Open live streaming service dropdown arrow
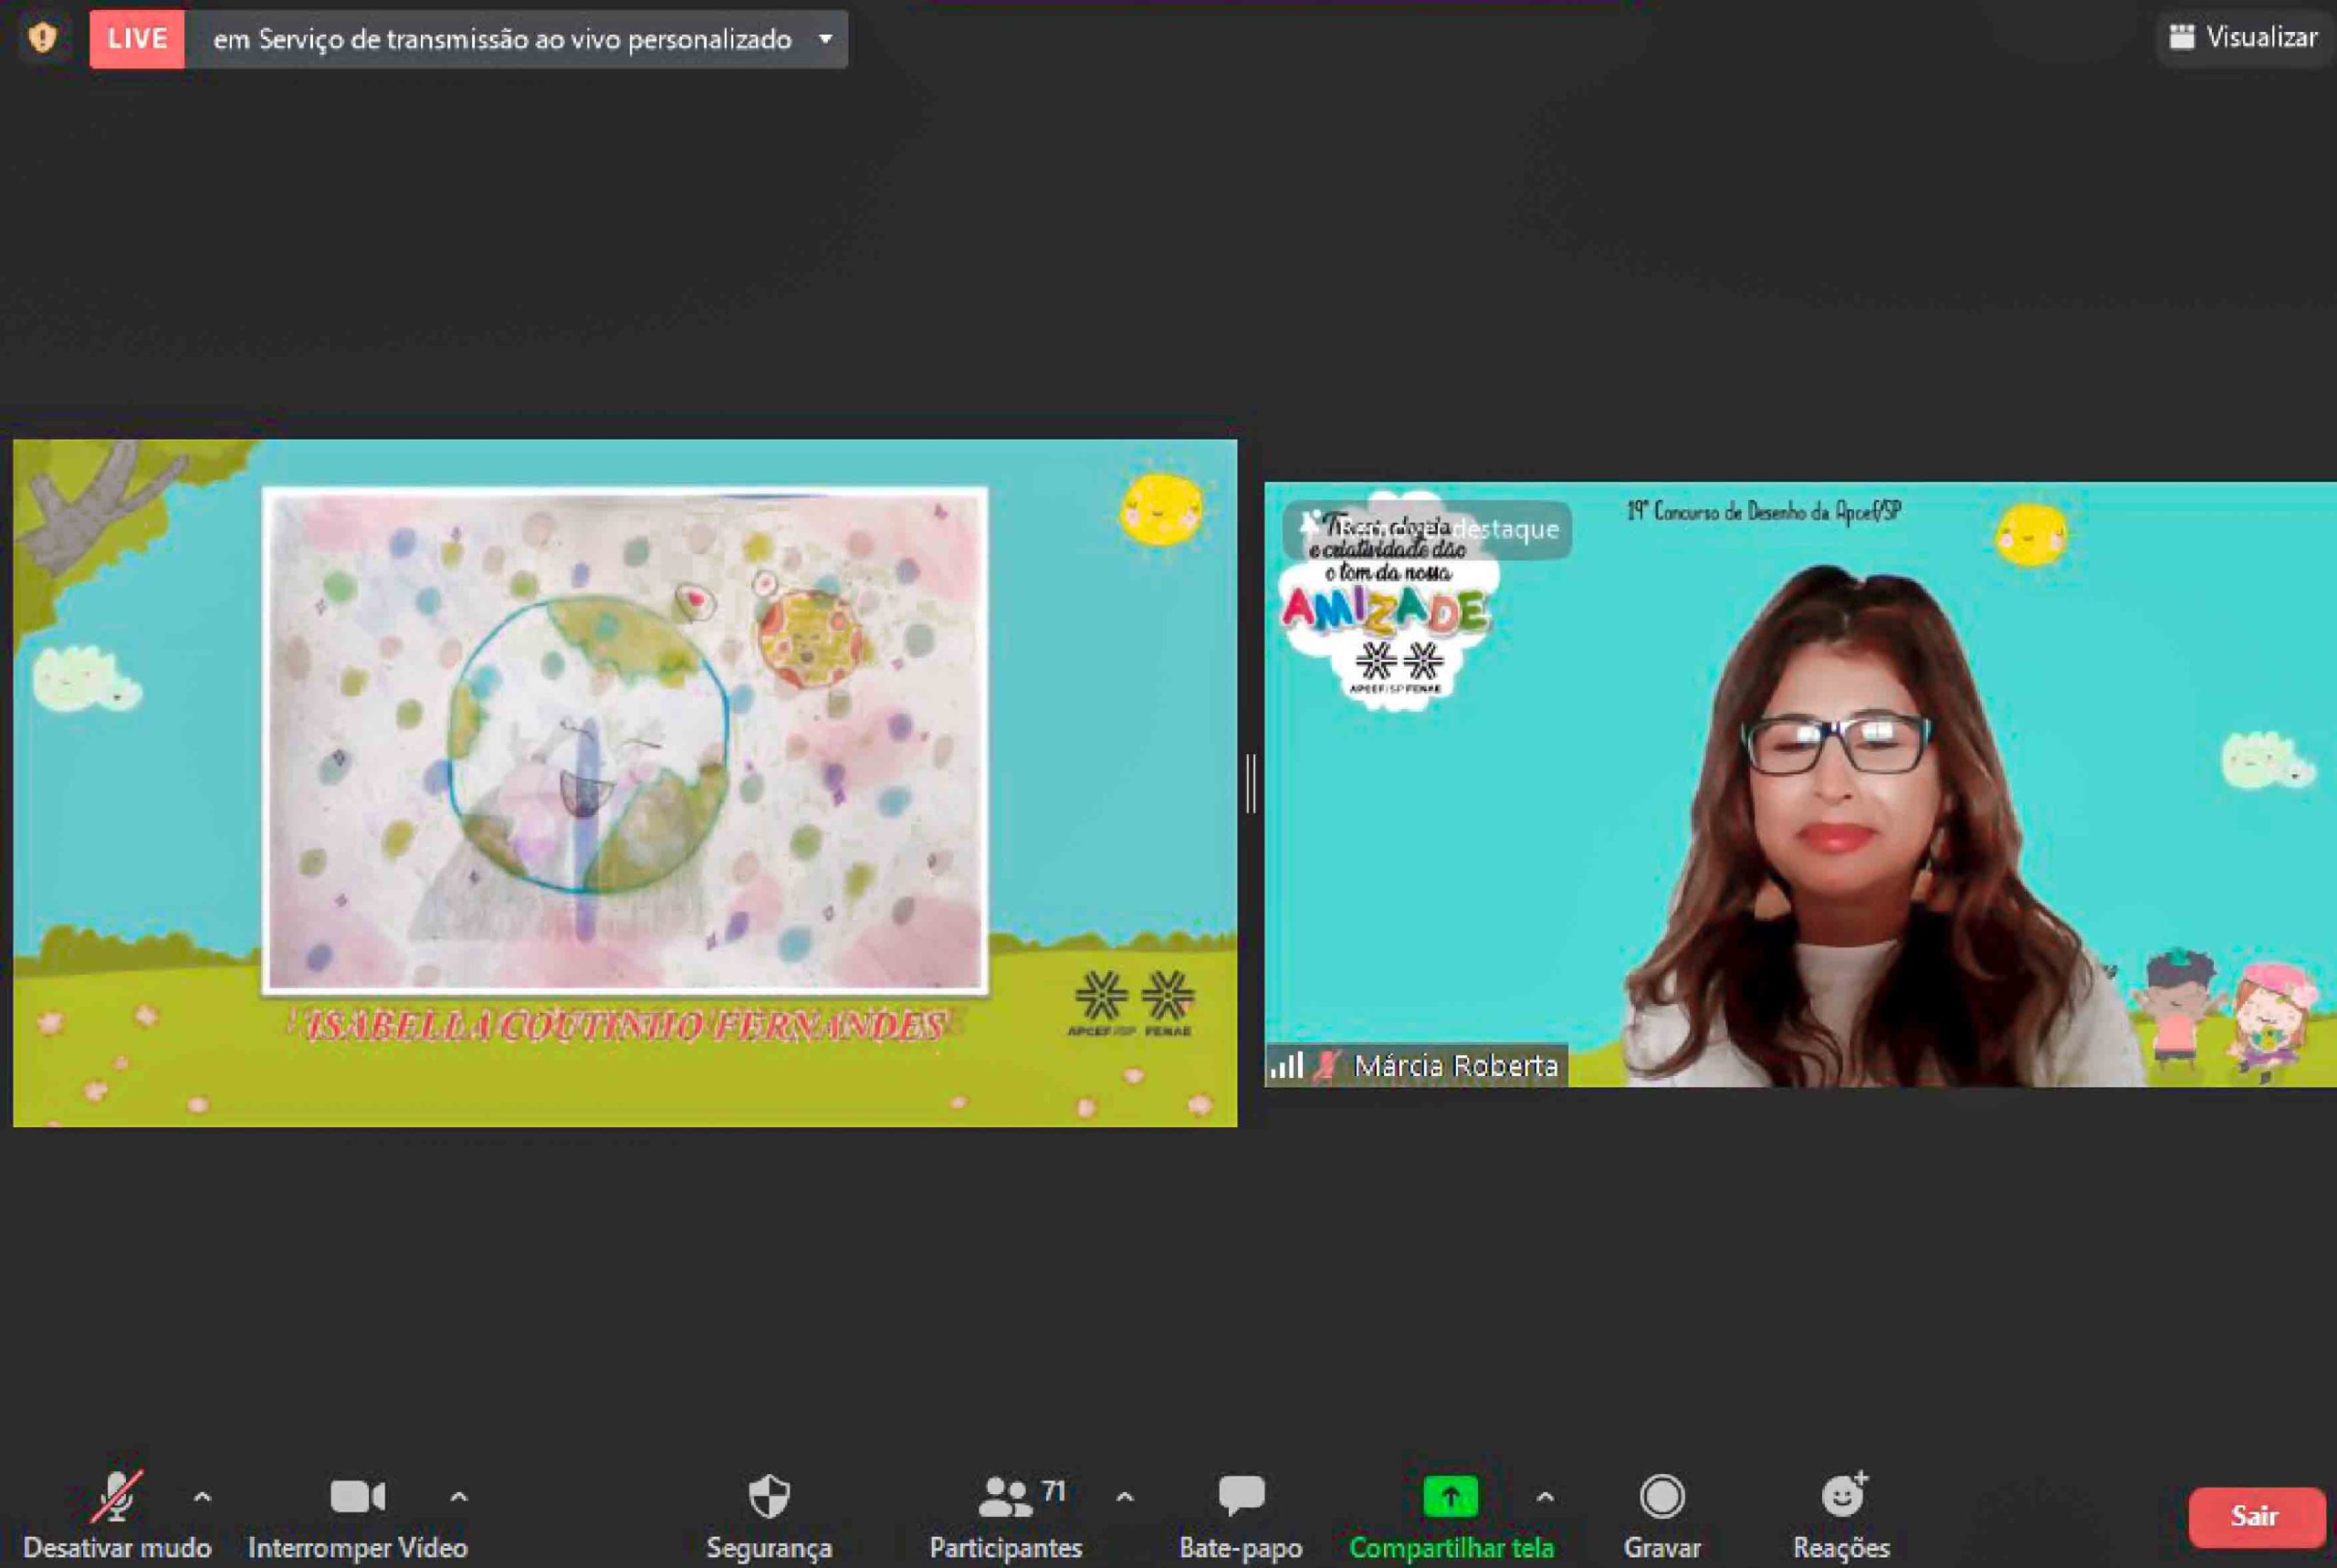 (825, 39)
